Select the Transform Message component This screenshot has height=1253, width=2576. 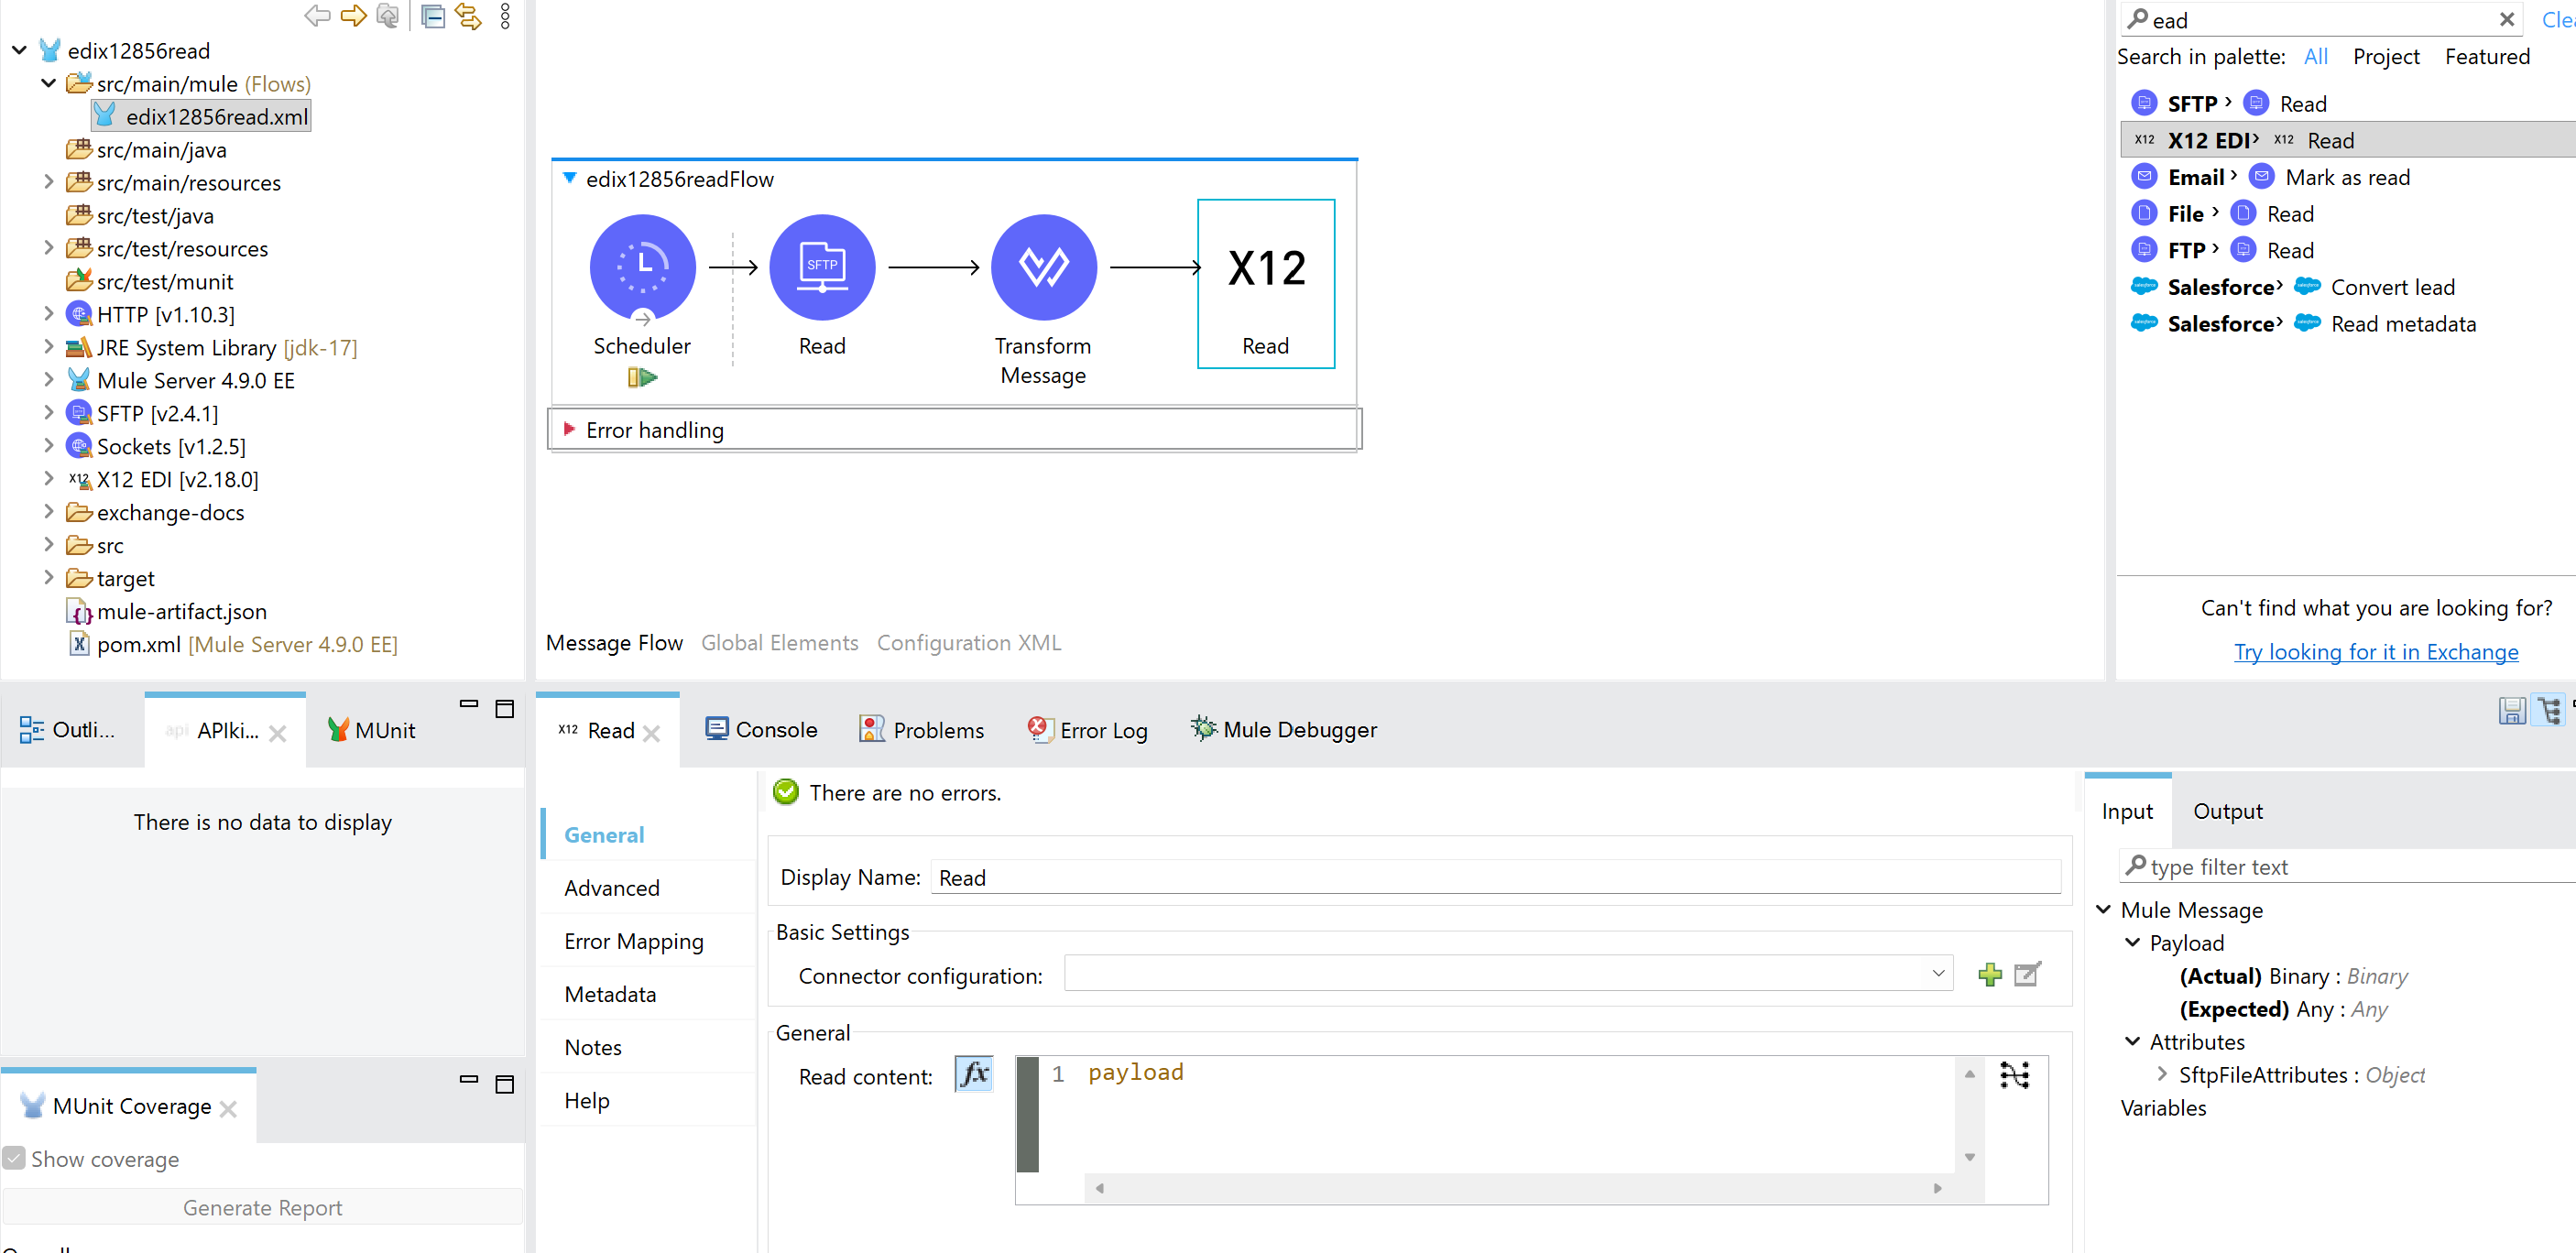tap(1043, 267)
